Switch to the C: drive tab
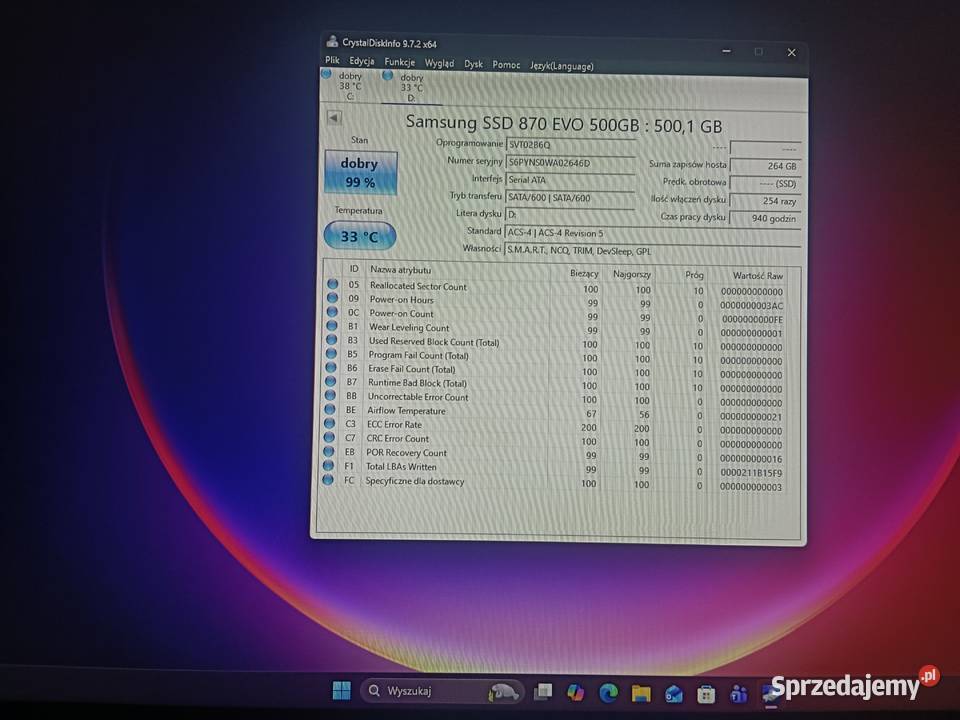Viewport: 960px width, 720px height. [350, 84]
